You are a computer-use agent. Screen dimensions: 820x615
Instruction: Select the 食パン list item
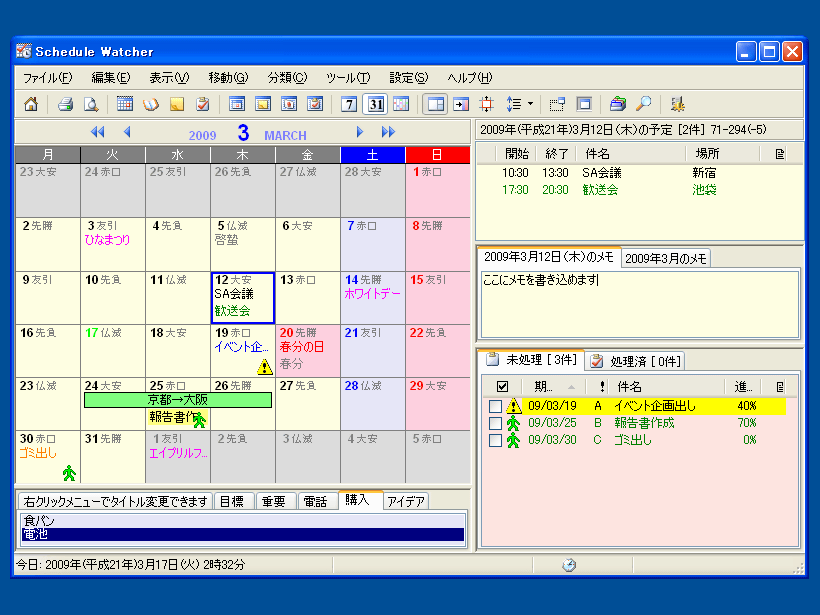[x=243, y=521]
